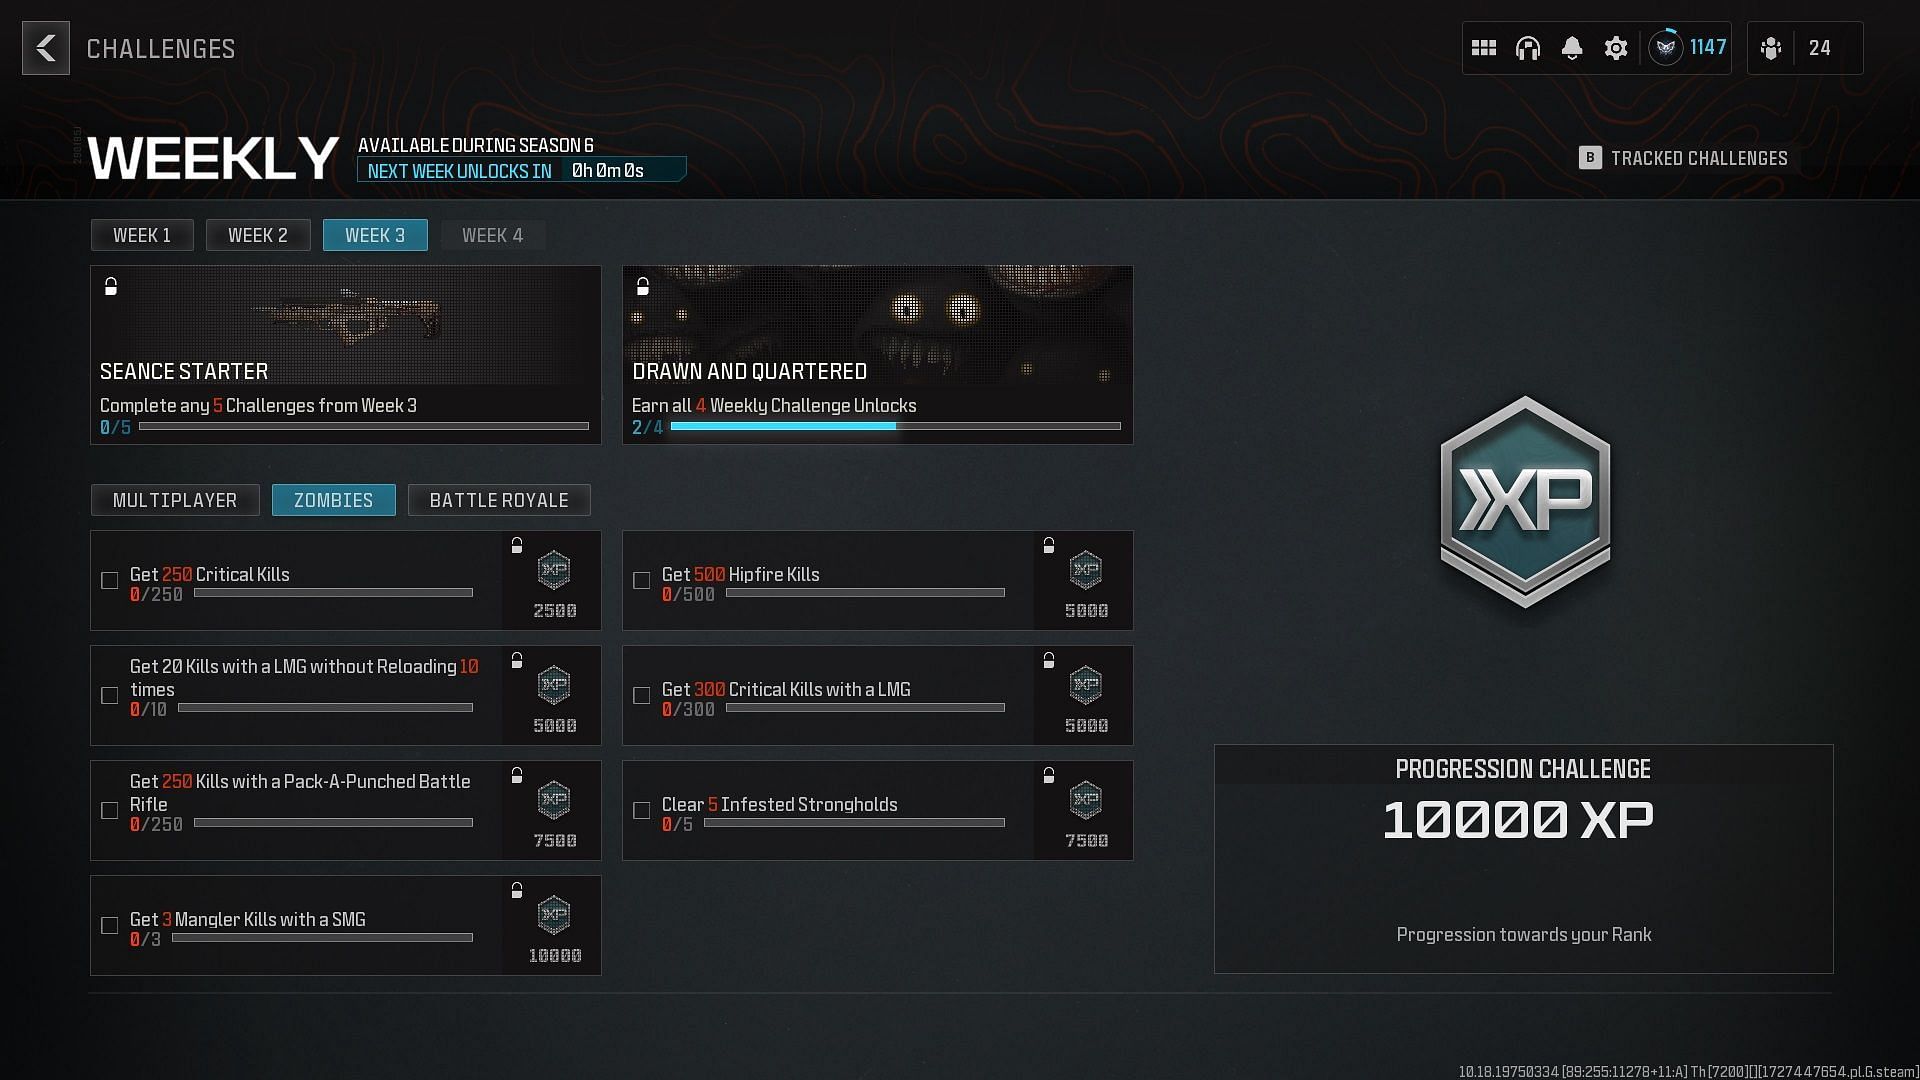Viewport: 1920px width, 1080px height.
Task: Click the headset/audio icon top bar
Action: (1527, 47)
